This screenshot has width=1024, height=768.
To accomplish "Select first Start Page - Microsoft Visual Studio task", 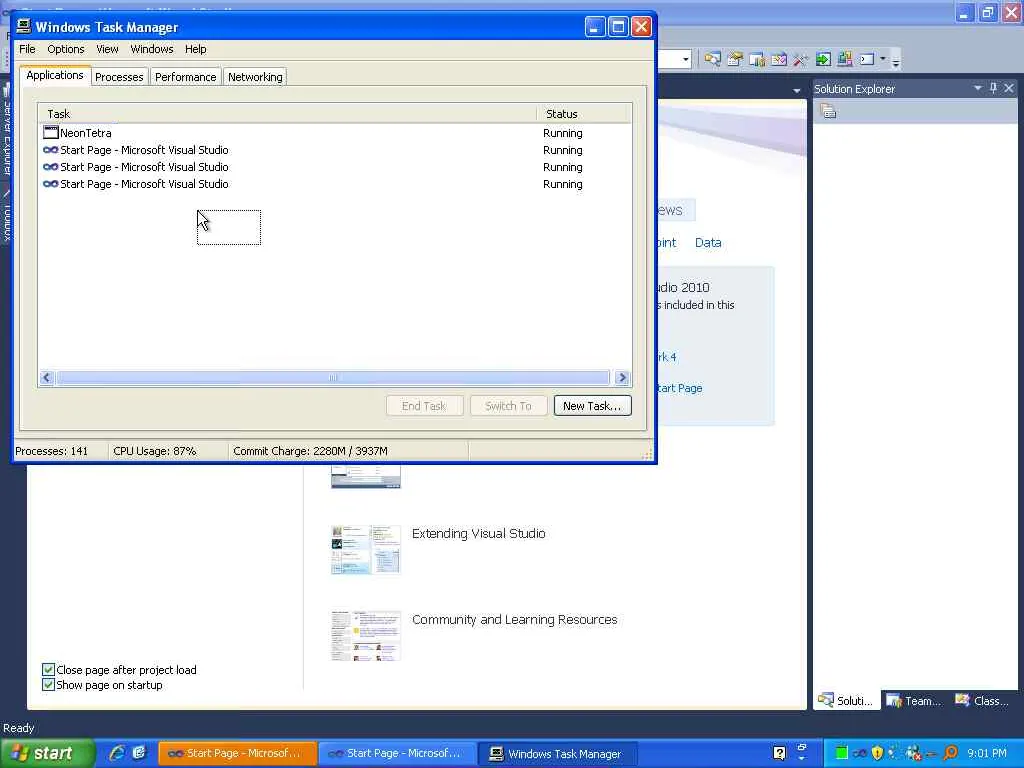I will (x=334, y=150).
